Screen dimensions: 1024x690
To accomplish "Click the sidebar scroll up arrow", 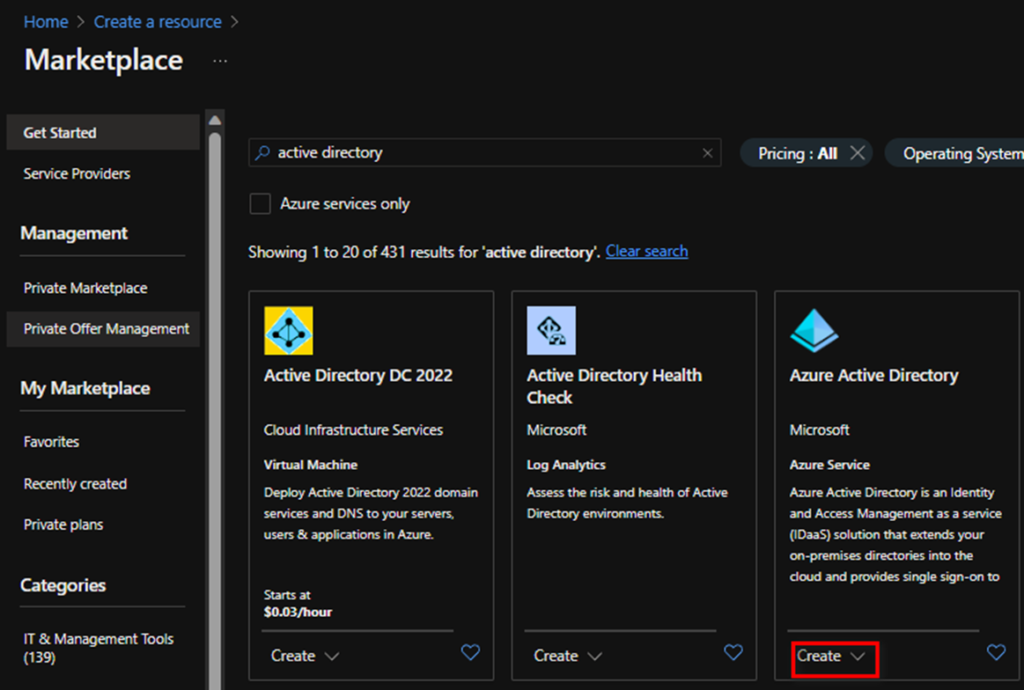I will click(x=215, y=120).
